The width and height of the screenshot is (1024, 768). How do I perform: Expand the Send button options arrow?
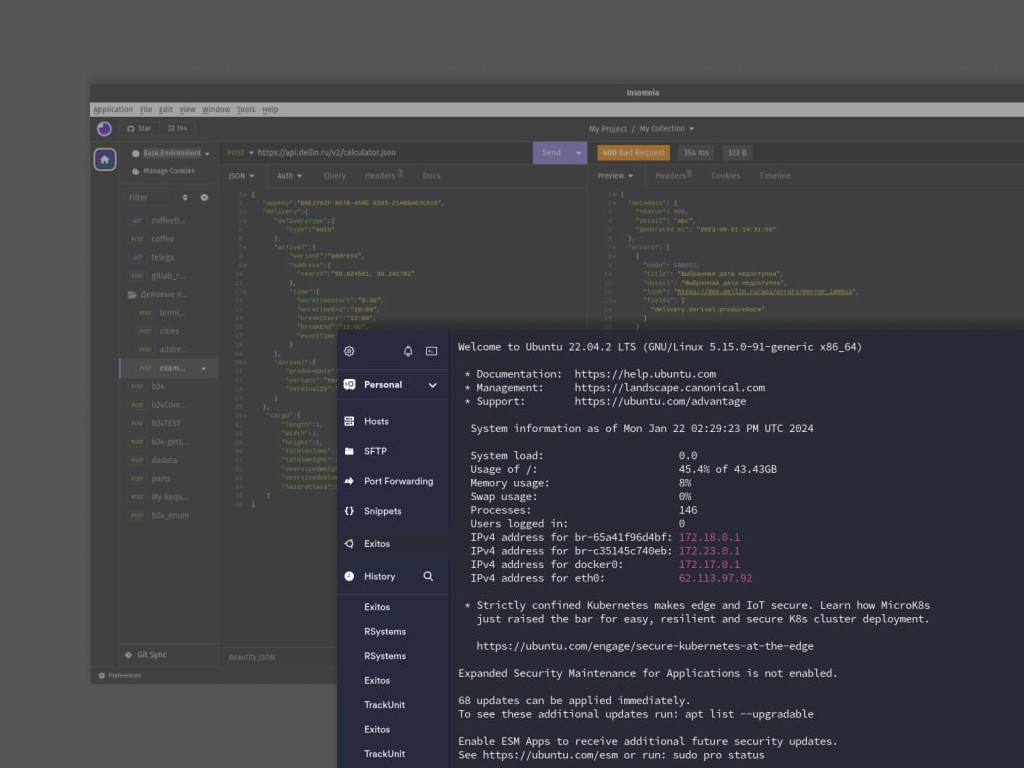(578, 153)
